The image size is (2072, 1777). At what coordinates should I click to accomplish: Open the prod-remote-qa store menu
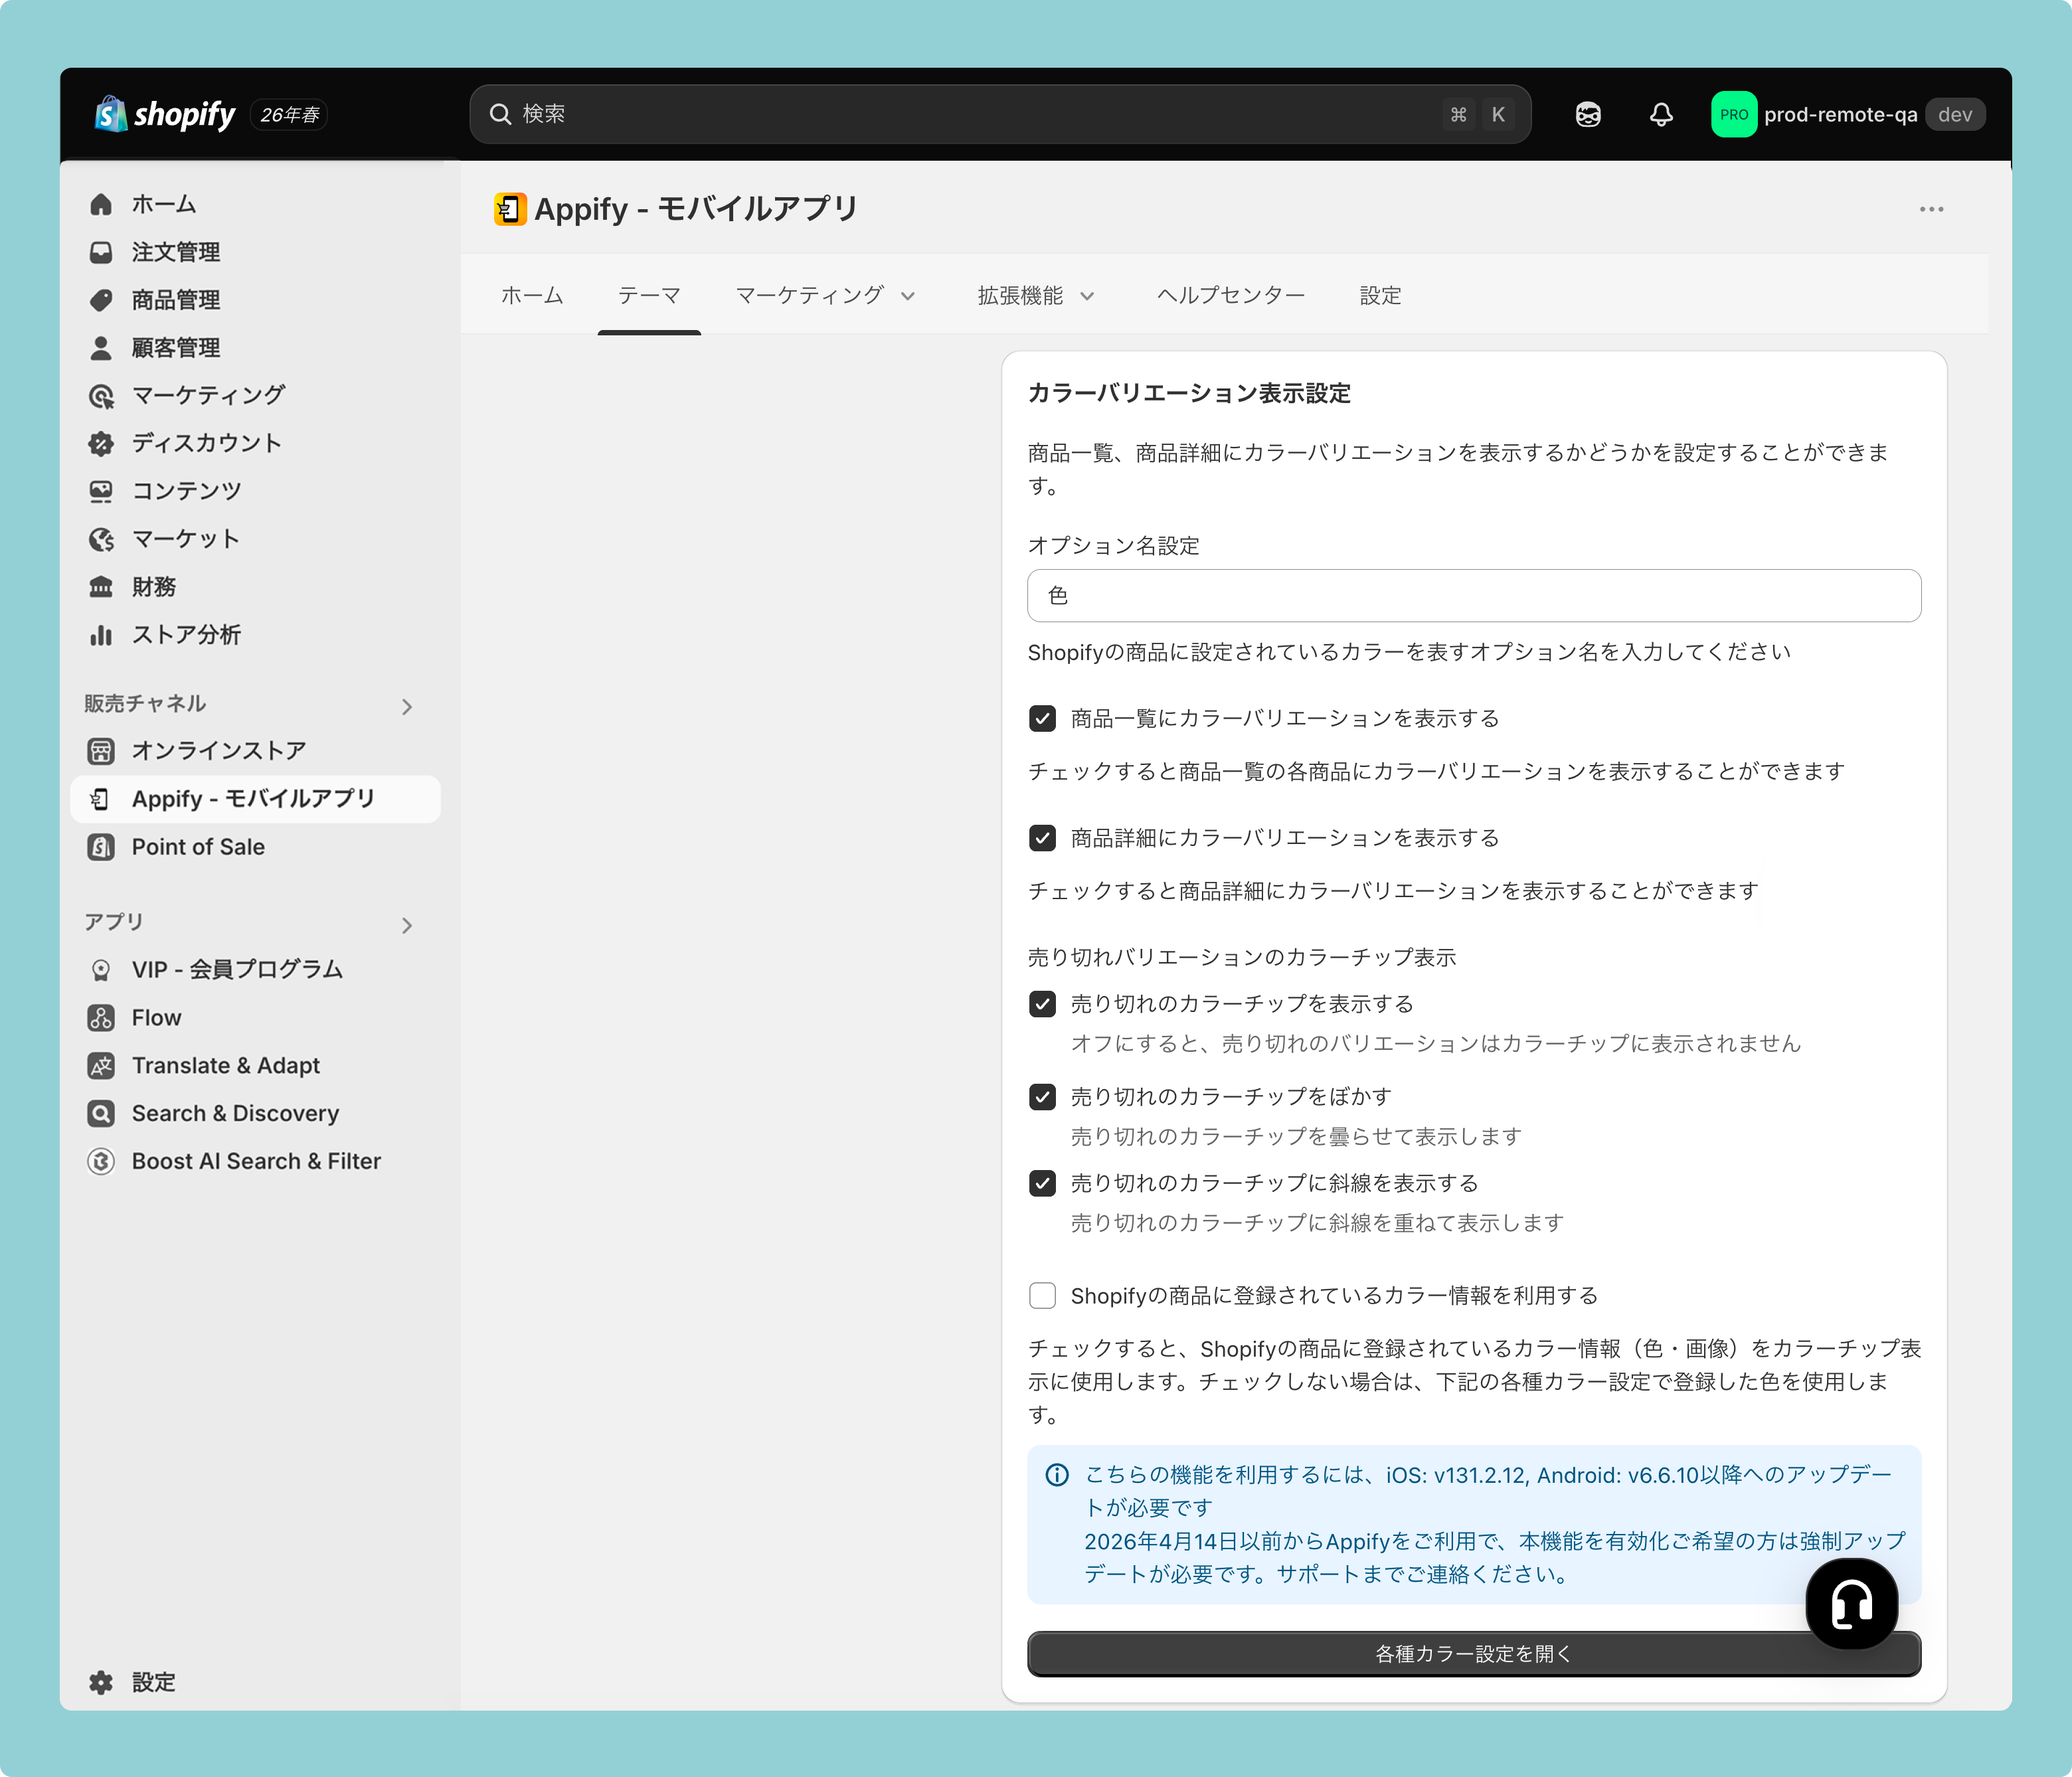(x=1848, y=114)
